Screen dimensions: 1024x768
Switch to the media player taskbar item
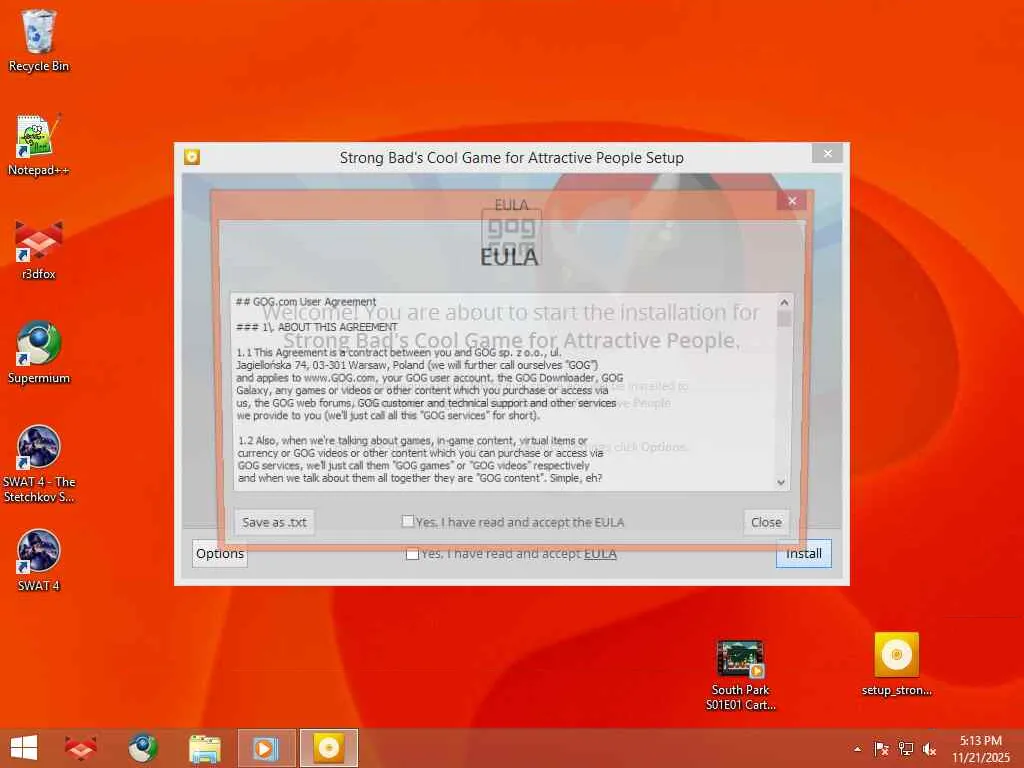tap(266, 748)
